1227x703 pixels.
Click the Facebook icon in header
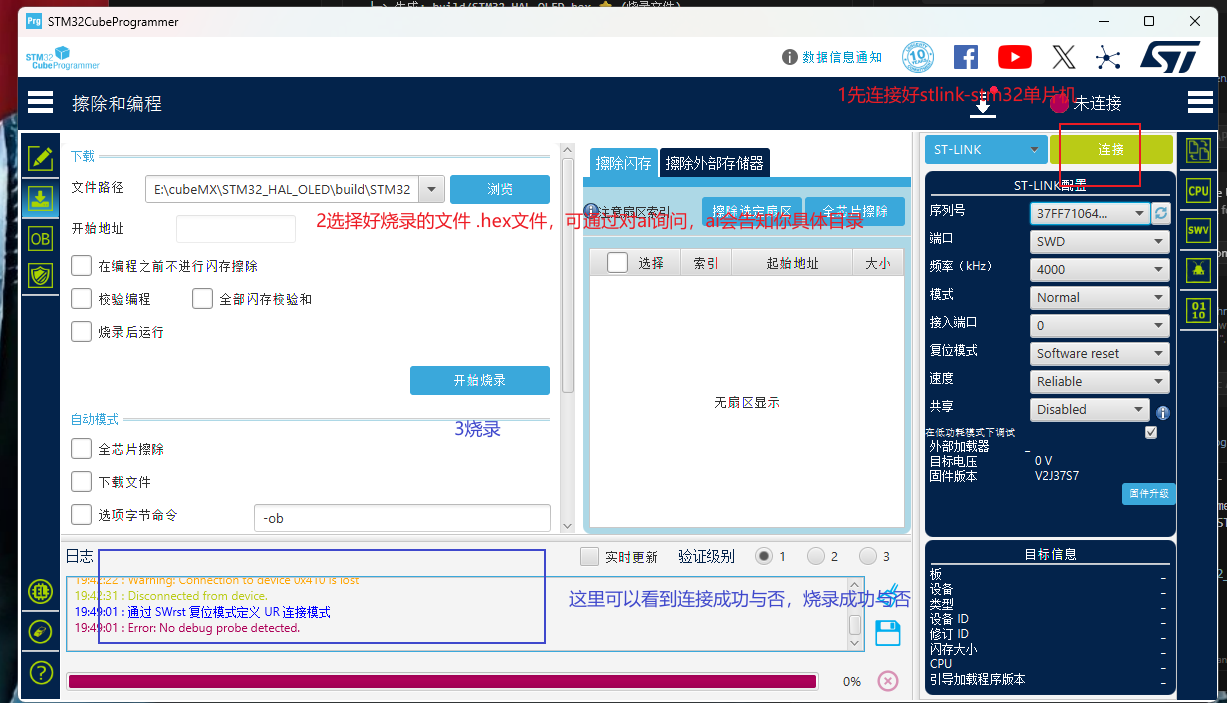965,57
